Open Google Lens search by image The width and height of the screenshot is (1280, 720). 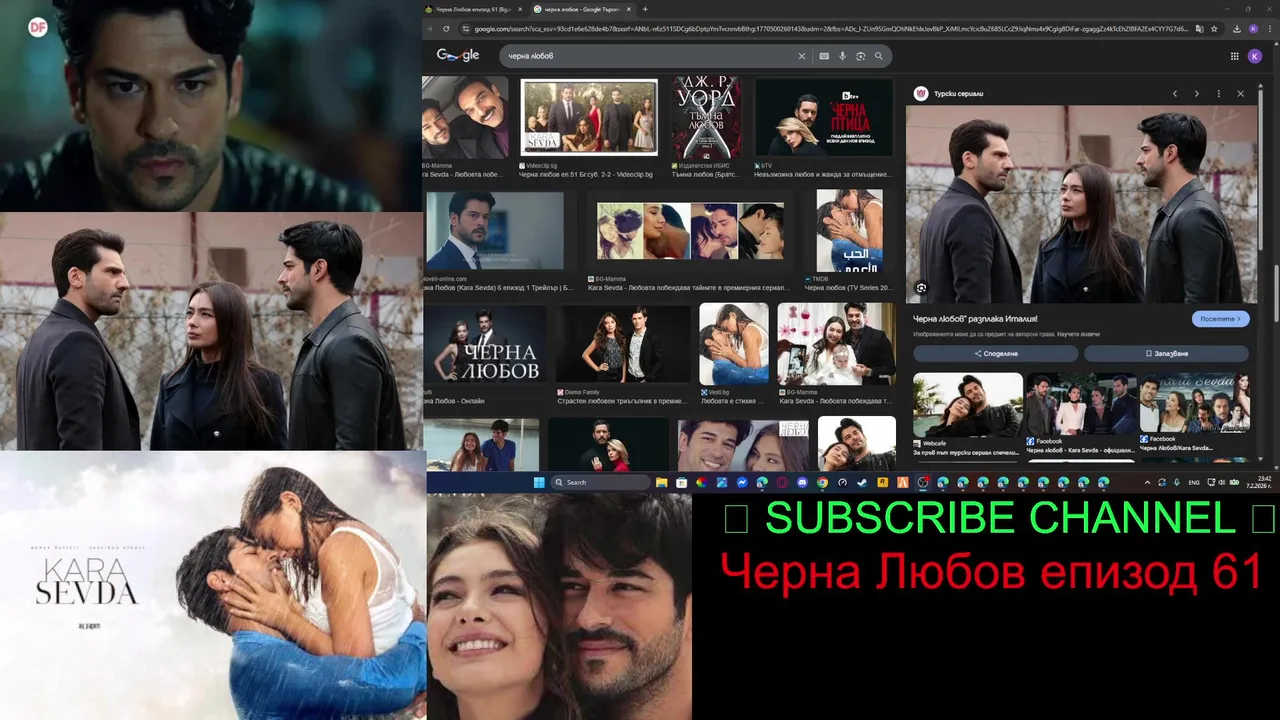pos(860,56)
